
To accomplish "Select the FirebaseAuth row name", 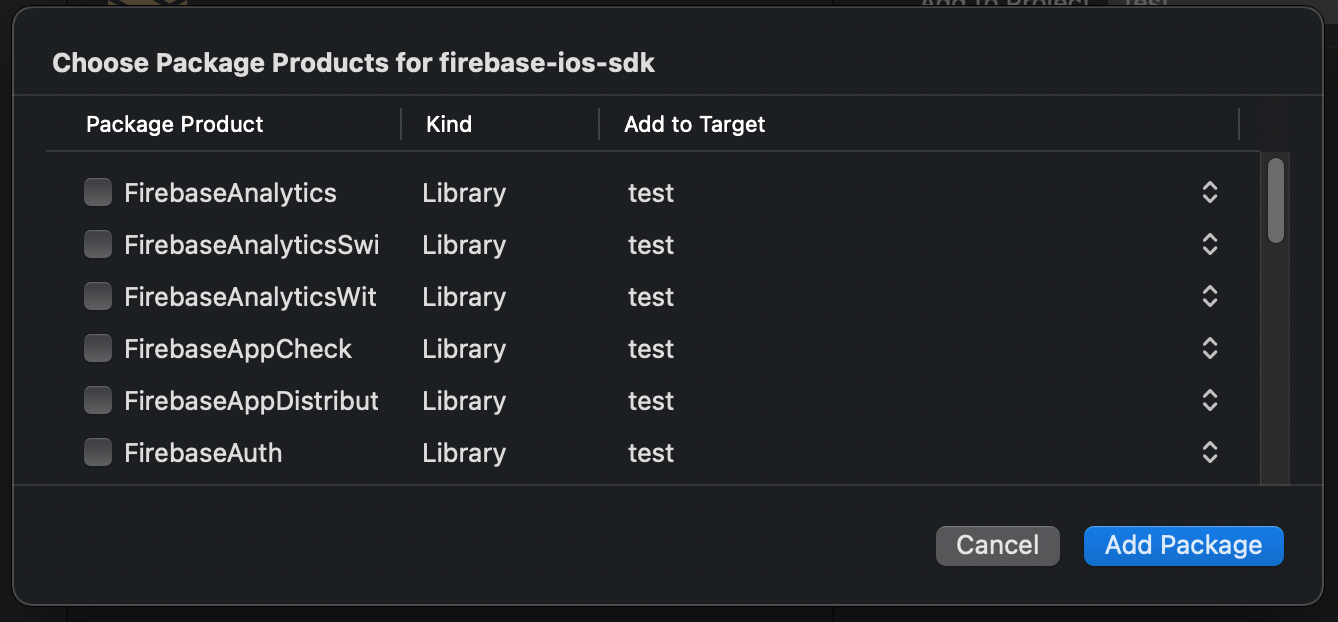I will coord(203,453).
